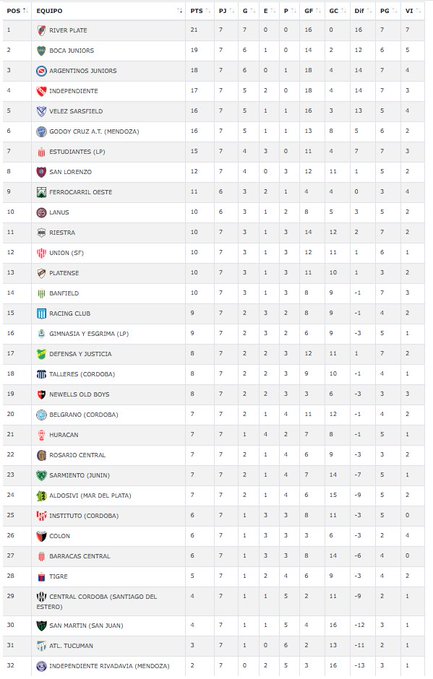Click the Racing Club crest icon
433x679 pixels.
[x=41, y=314]
